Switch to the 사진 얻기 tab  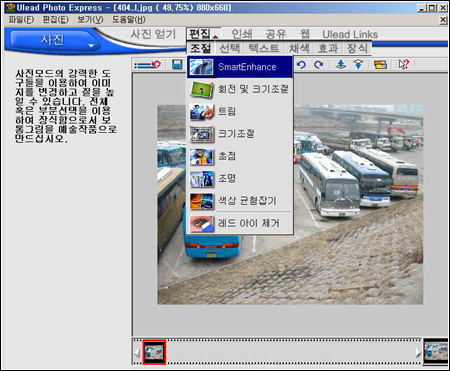point(153,34)
